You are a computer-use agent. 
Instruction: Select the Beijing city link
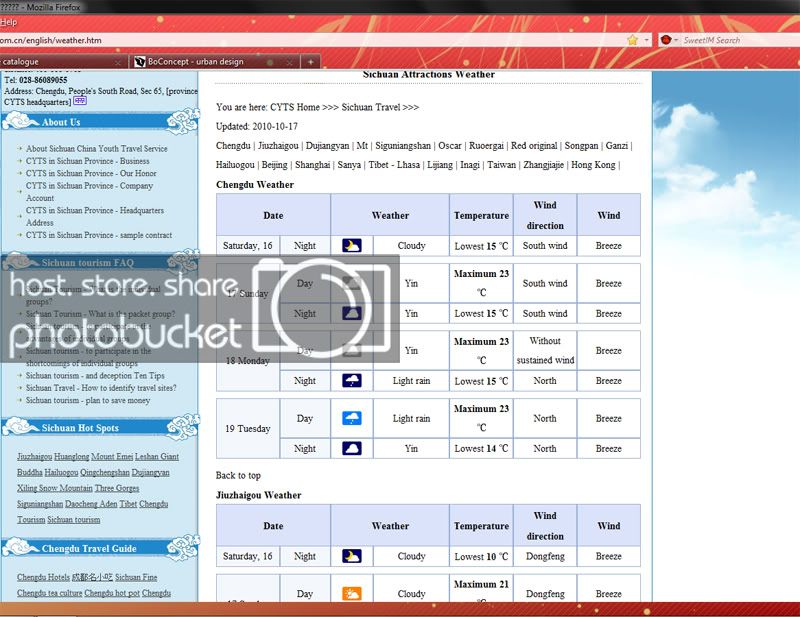274,165
